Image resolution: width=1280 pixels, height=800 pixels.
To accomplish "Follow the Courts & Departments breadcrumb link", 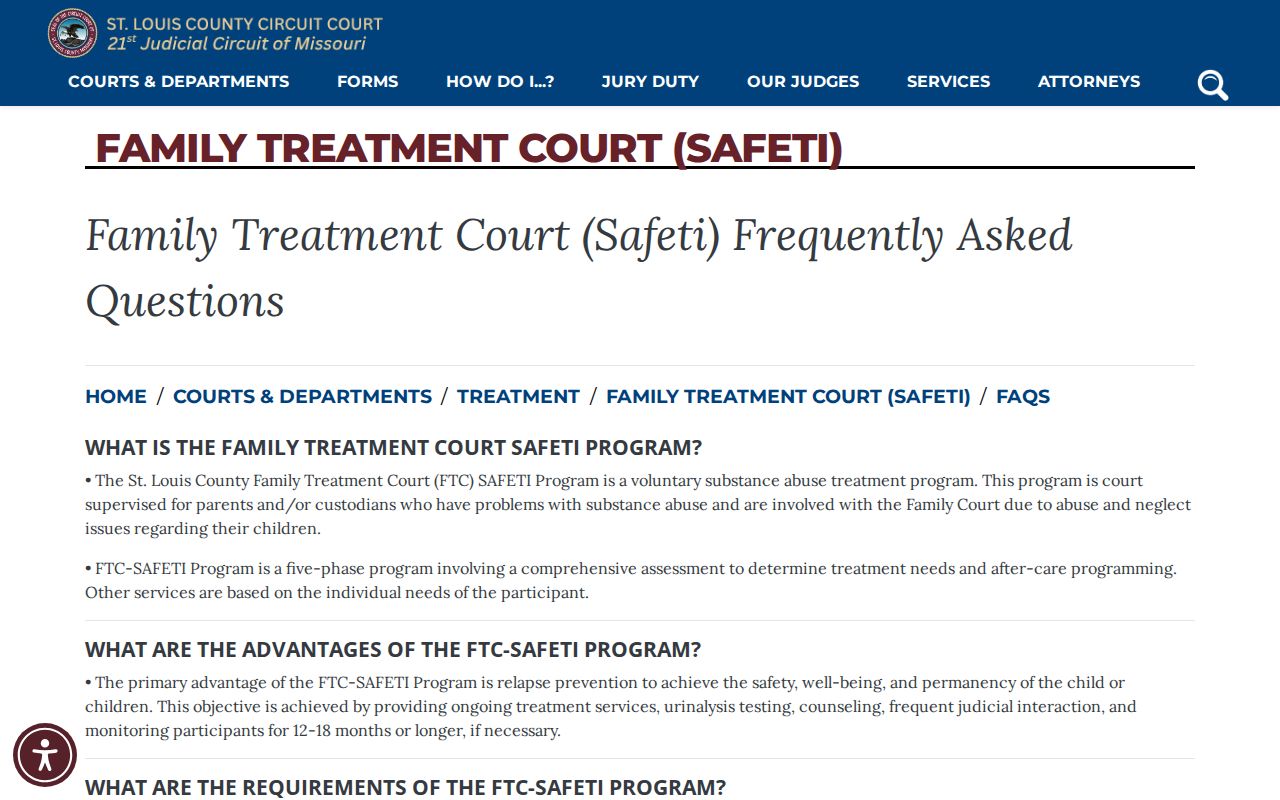I will pos(303,397).
